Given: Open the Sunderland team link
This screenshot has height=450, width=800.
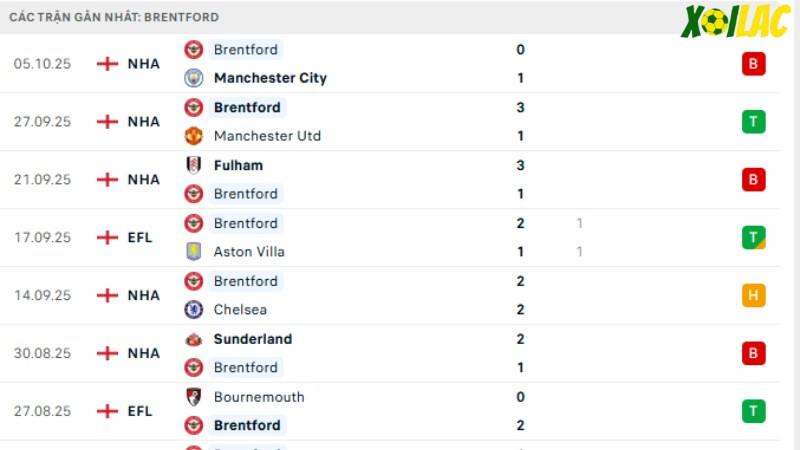Looking at the screenshot, I should (253, 339).
